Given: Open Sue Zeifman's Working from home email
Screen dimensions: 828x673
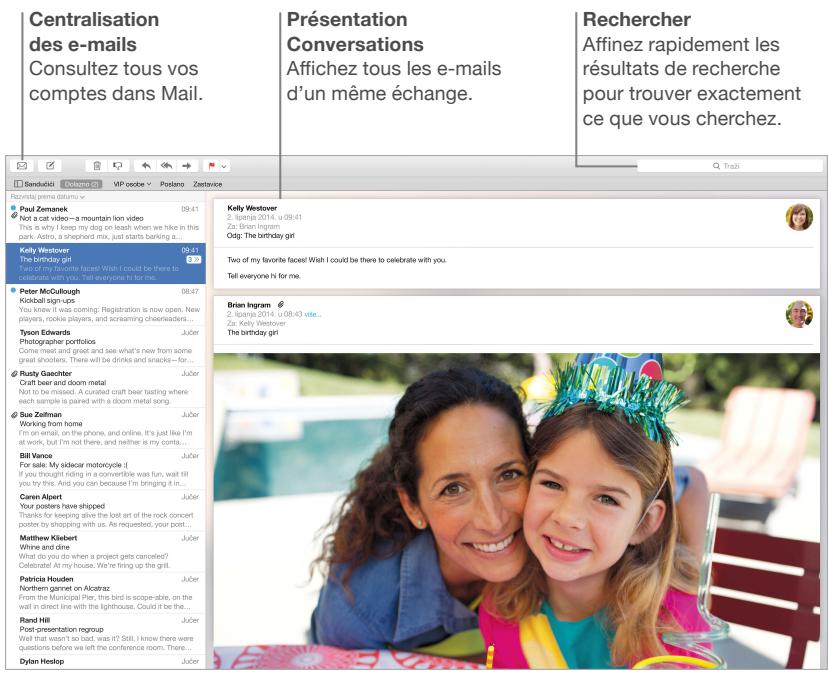Looking at the screenshot, I should click(x=106, y=428).
